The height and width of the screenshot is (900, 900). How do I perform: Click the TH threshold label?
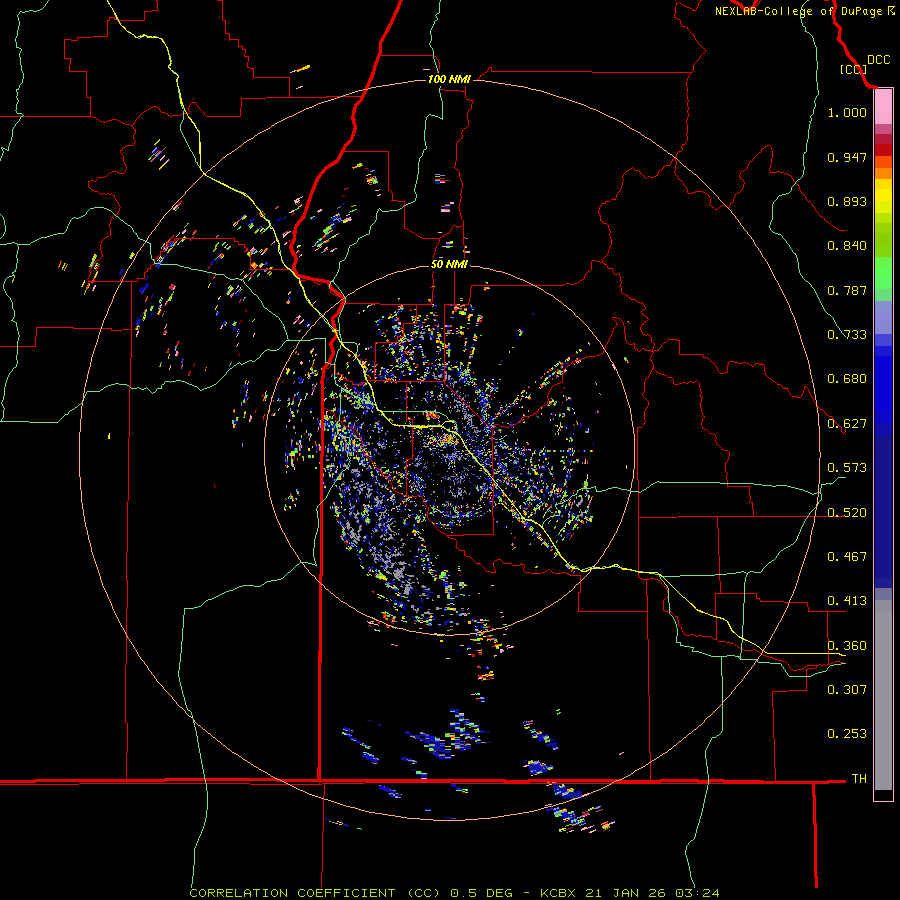point(859,779)
